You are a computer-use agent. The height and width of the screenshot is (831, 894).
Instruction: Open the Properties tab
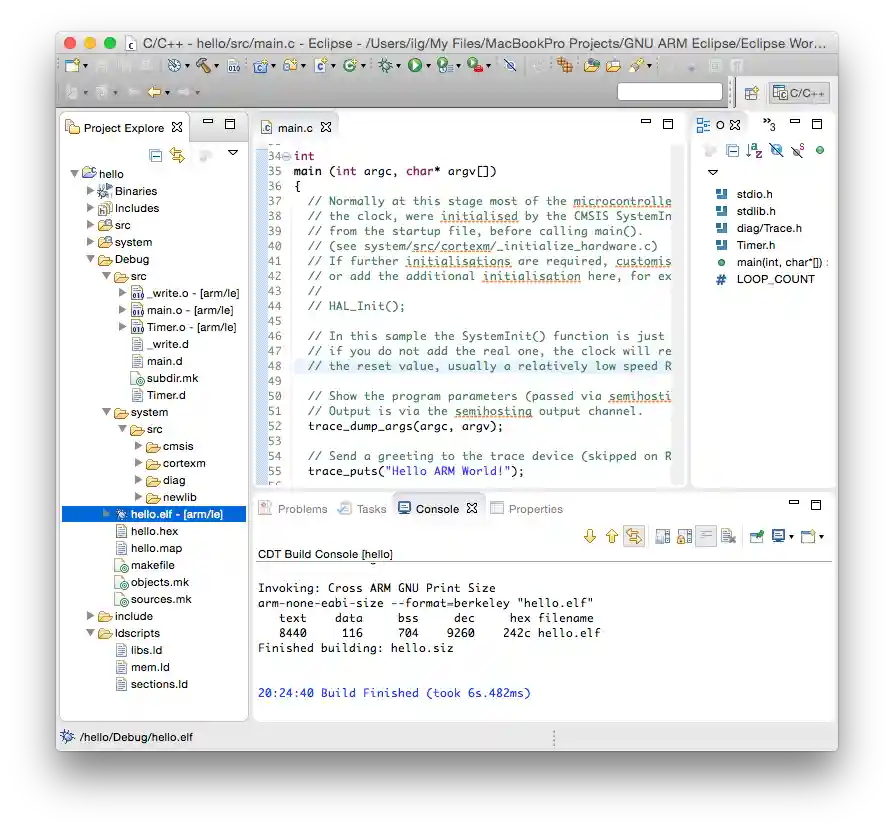pyautogui.click(x=535, y=509)
